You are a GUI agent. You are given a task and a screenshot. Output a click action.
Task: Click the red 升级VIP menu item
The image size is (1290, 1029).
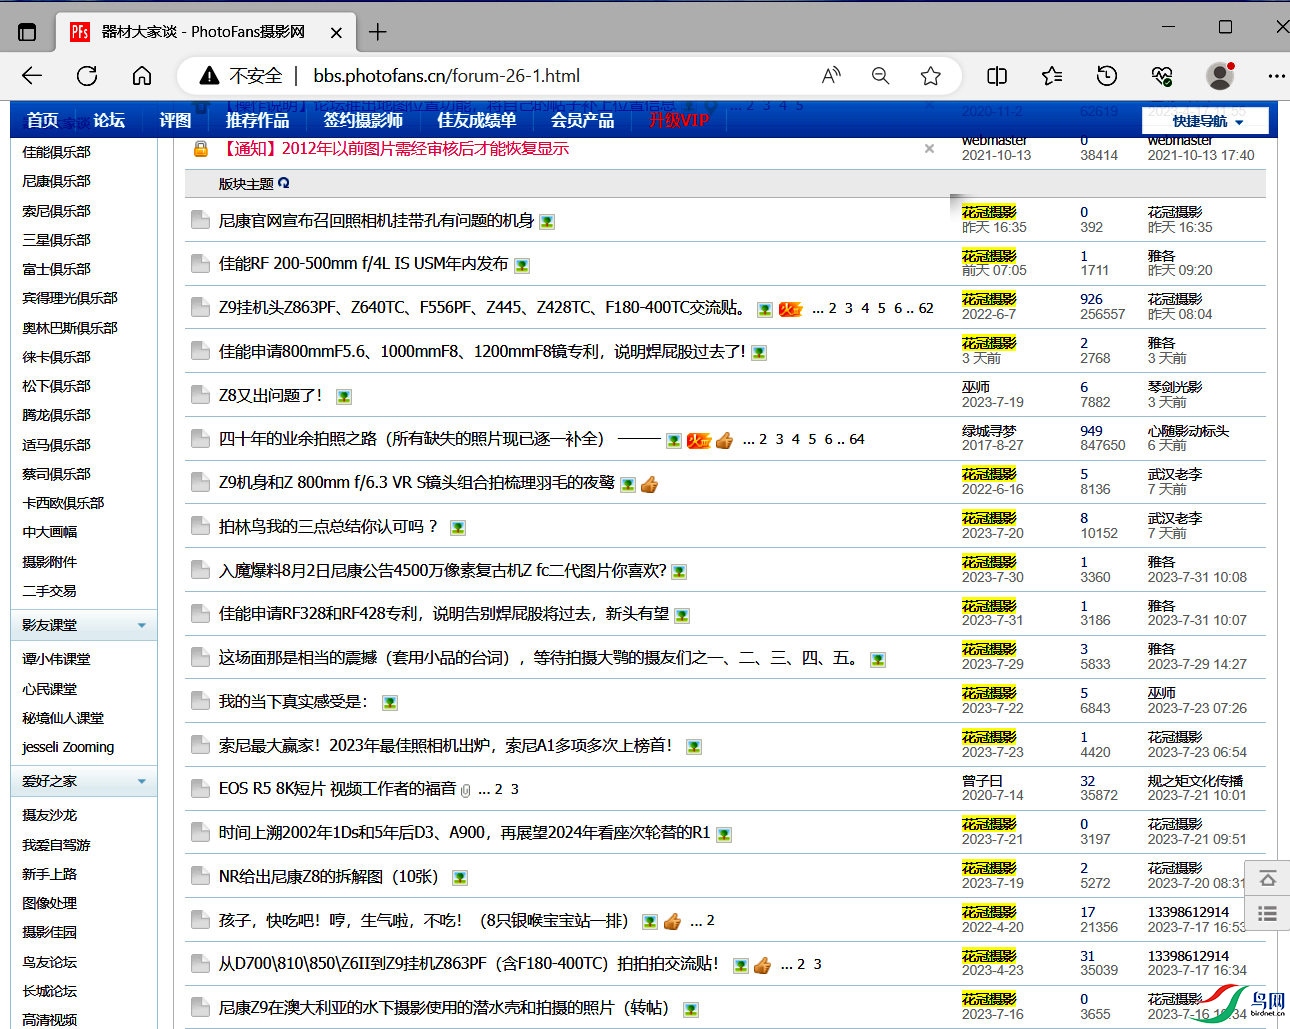point(679,120)
